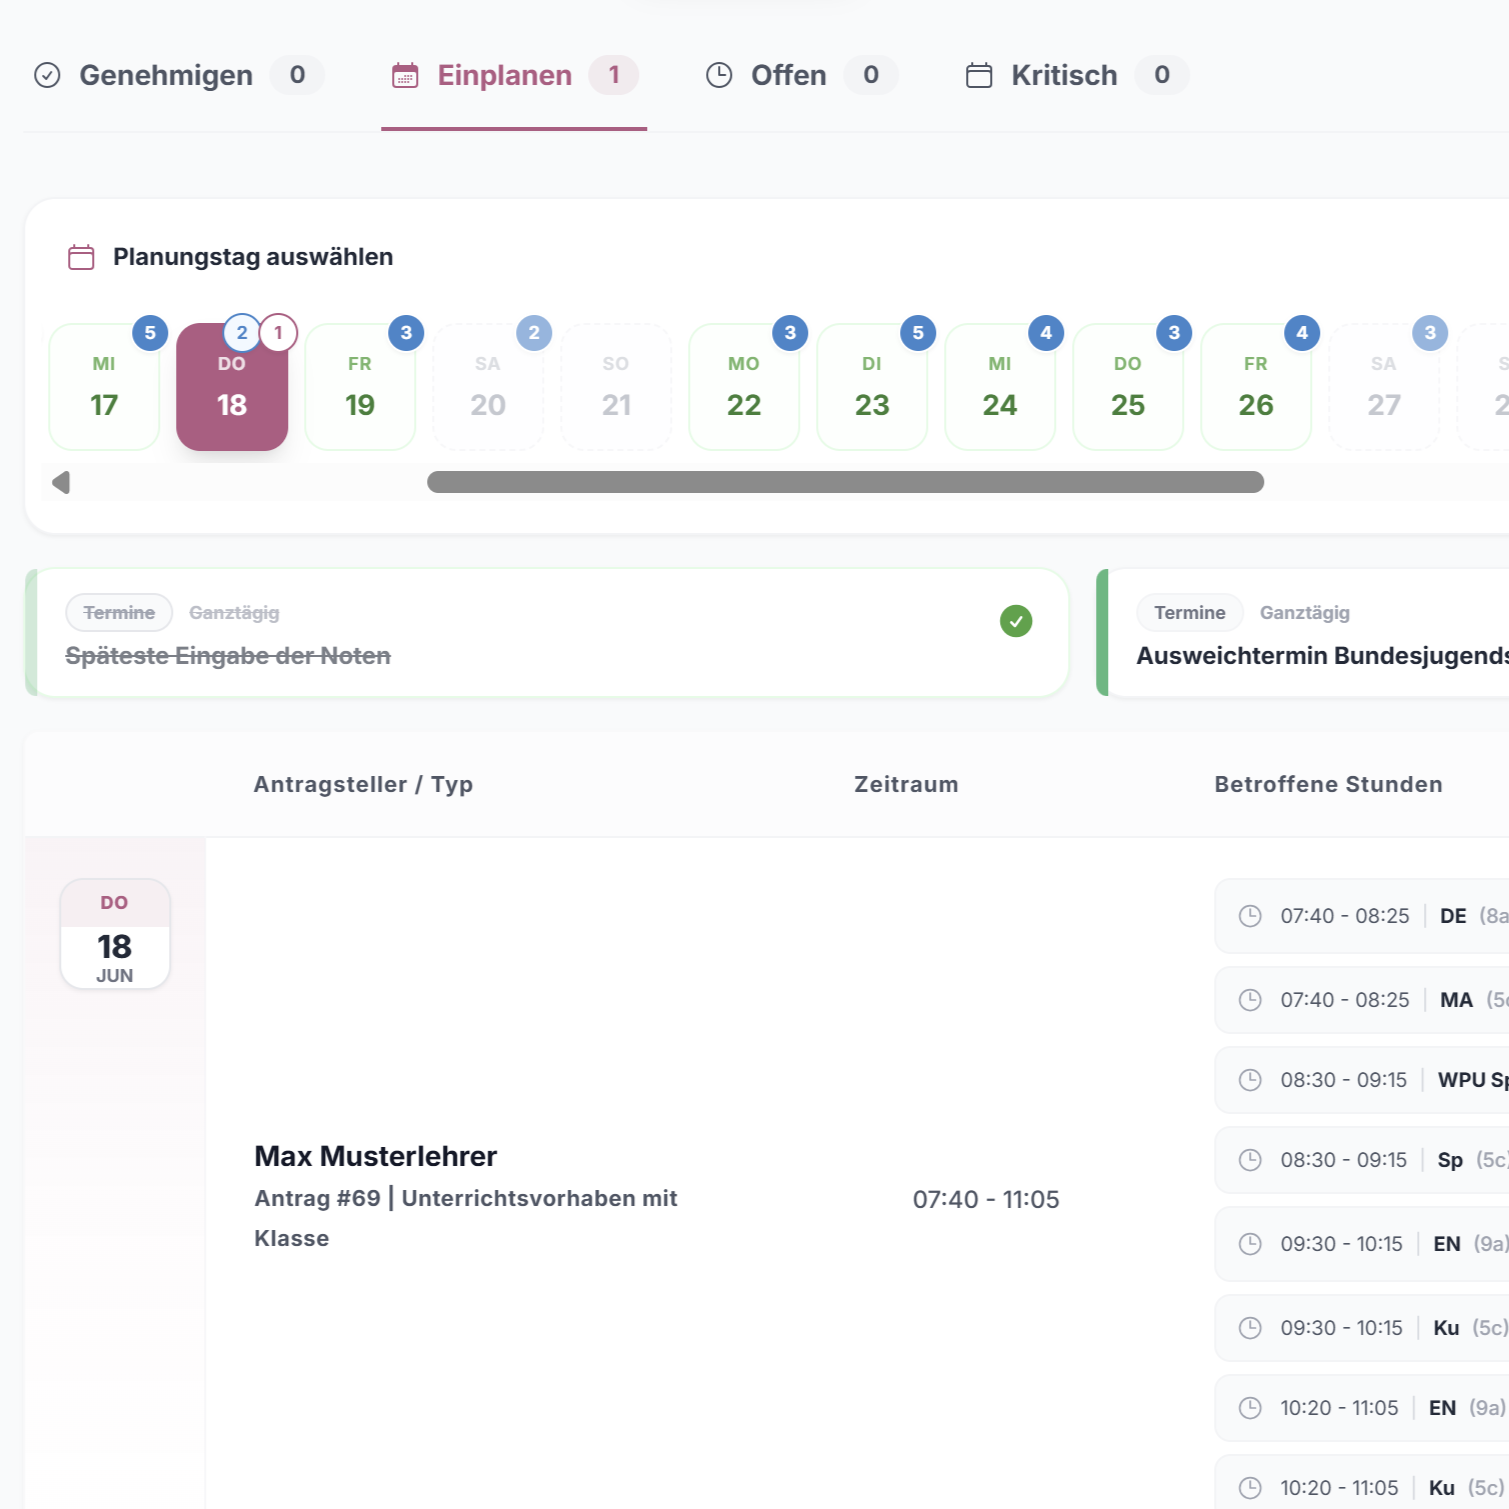Toggle green check on Späteste Eingabe der Noten
Image resolution: width=1509 pixels, height=1509 pixels.
click(x=1016, y=621)
